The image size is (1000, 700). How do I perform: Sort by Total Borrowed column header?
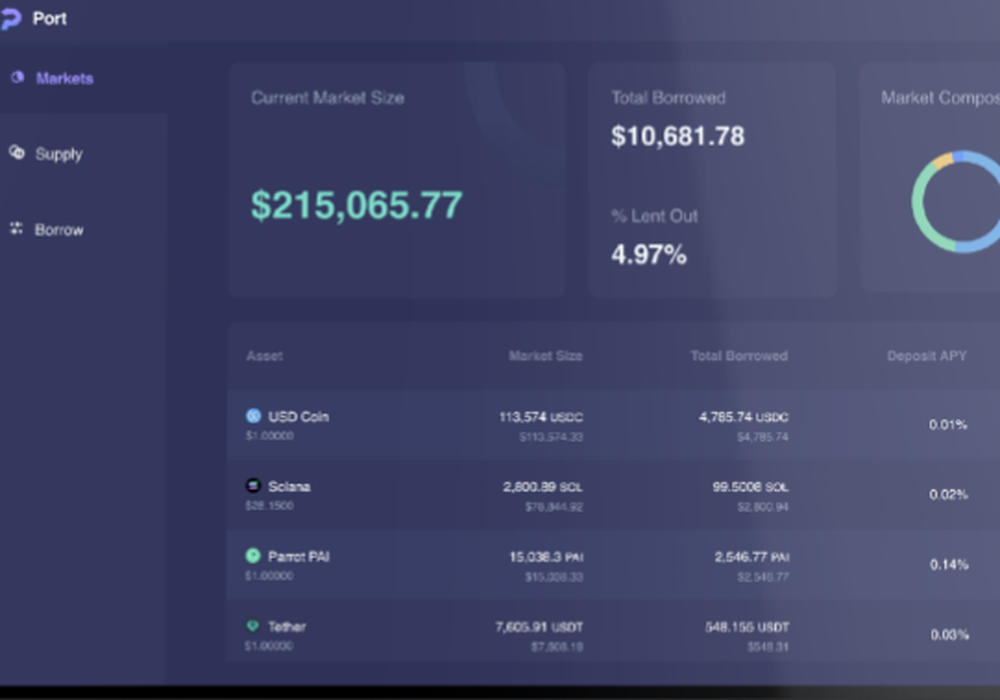coord(739,356)
